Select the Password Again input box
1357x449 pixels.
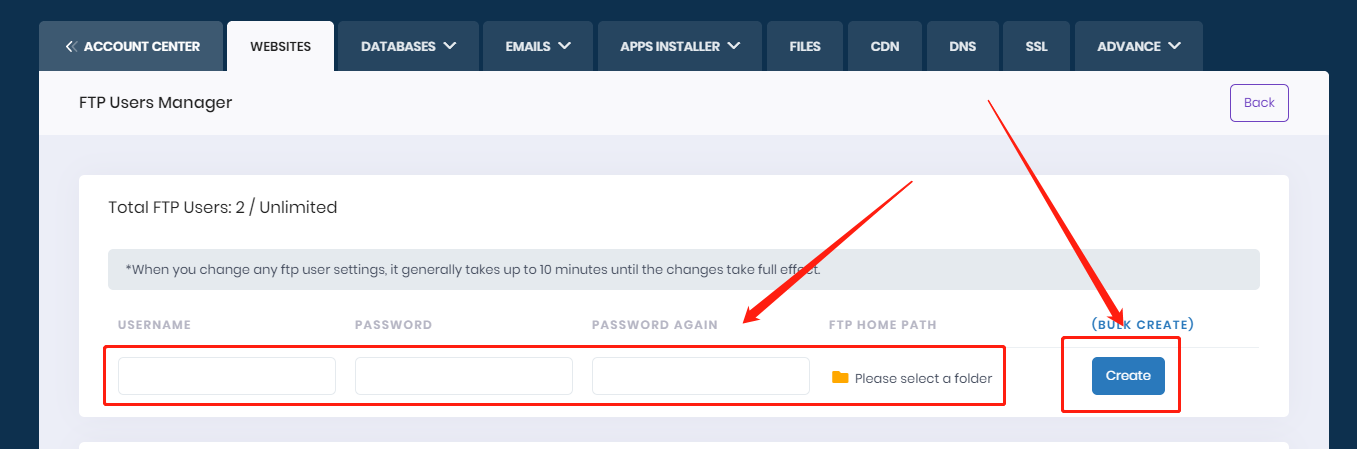click(x=700, y=376)
